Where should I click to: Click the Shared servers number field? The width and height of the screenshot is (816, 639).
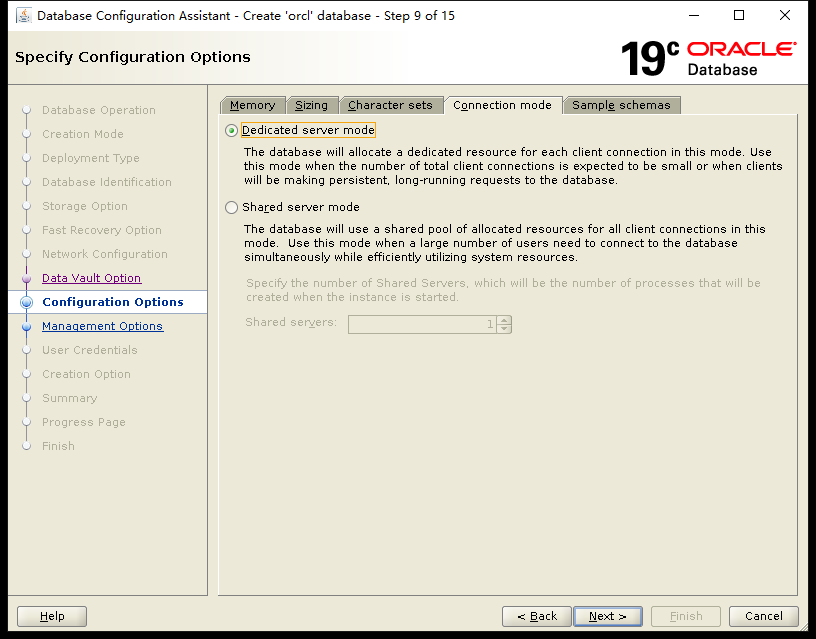pyautogui.click(x=422, y=324)
